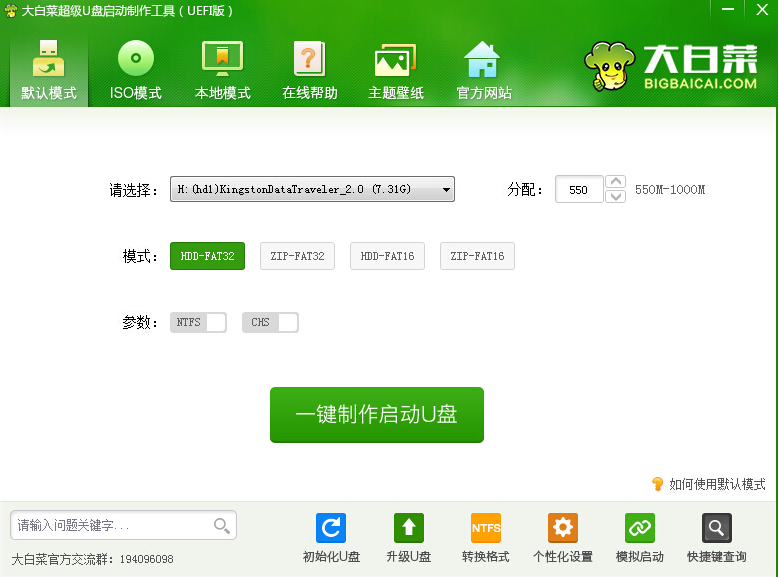Image resolution: width=779 pixels, height=577 pixels.
Task: Increase allocation size with up arrow
Action: tap(616, 182)
